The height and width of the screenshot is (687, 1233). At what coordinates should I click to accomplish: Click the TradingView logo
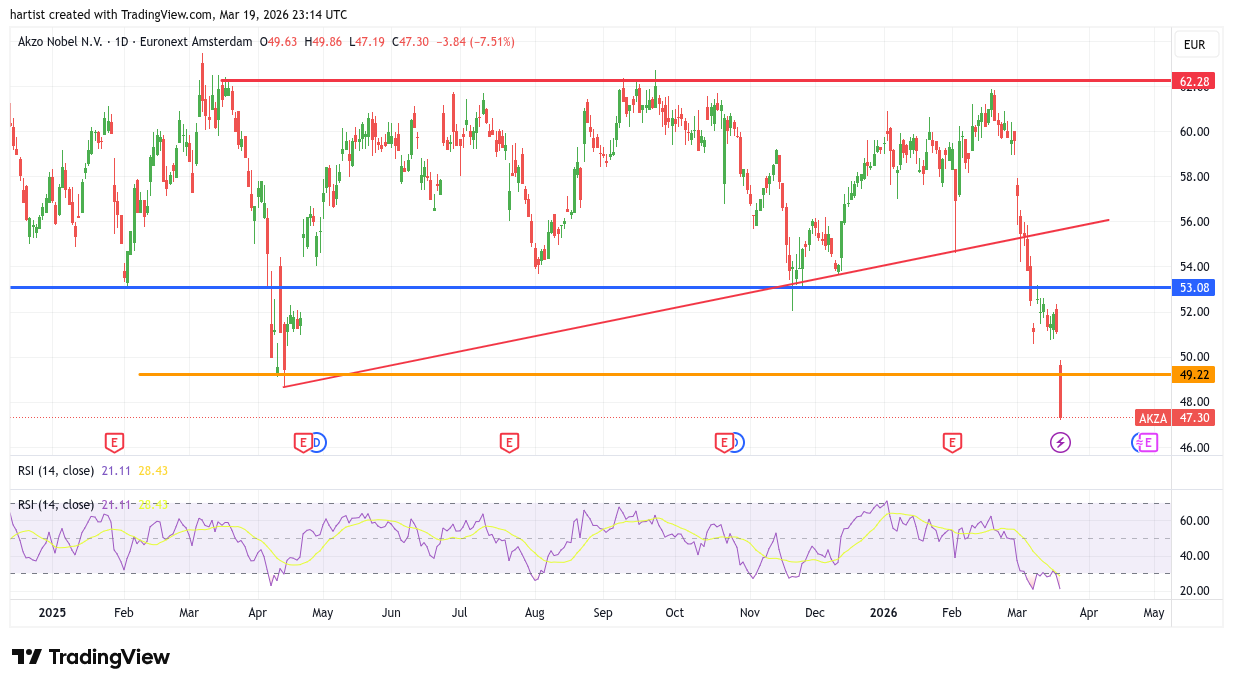91,657
